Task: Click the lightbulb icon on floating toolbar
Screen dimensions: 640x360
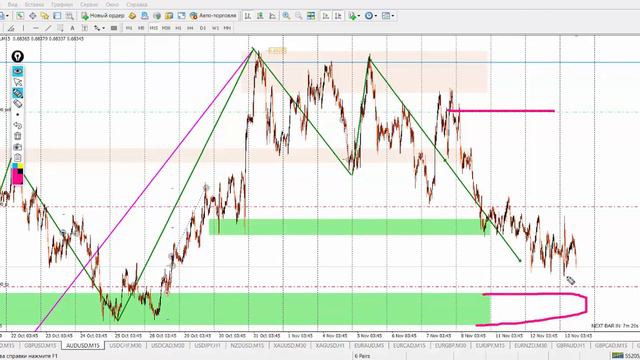Action: point(18,56)
